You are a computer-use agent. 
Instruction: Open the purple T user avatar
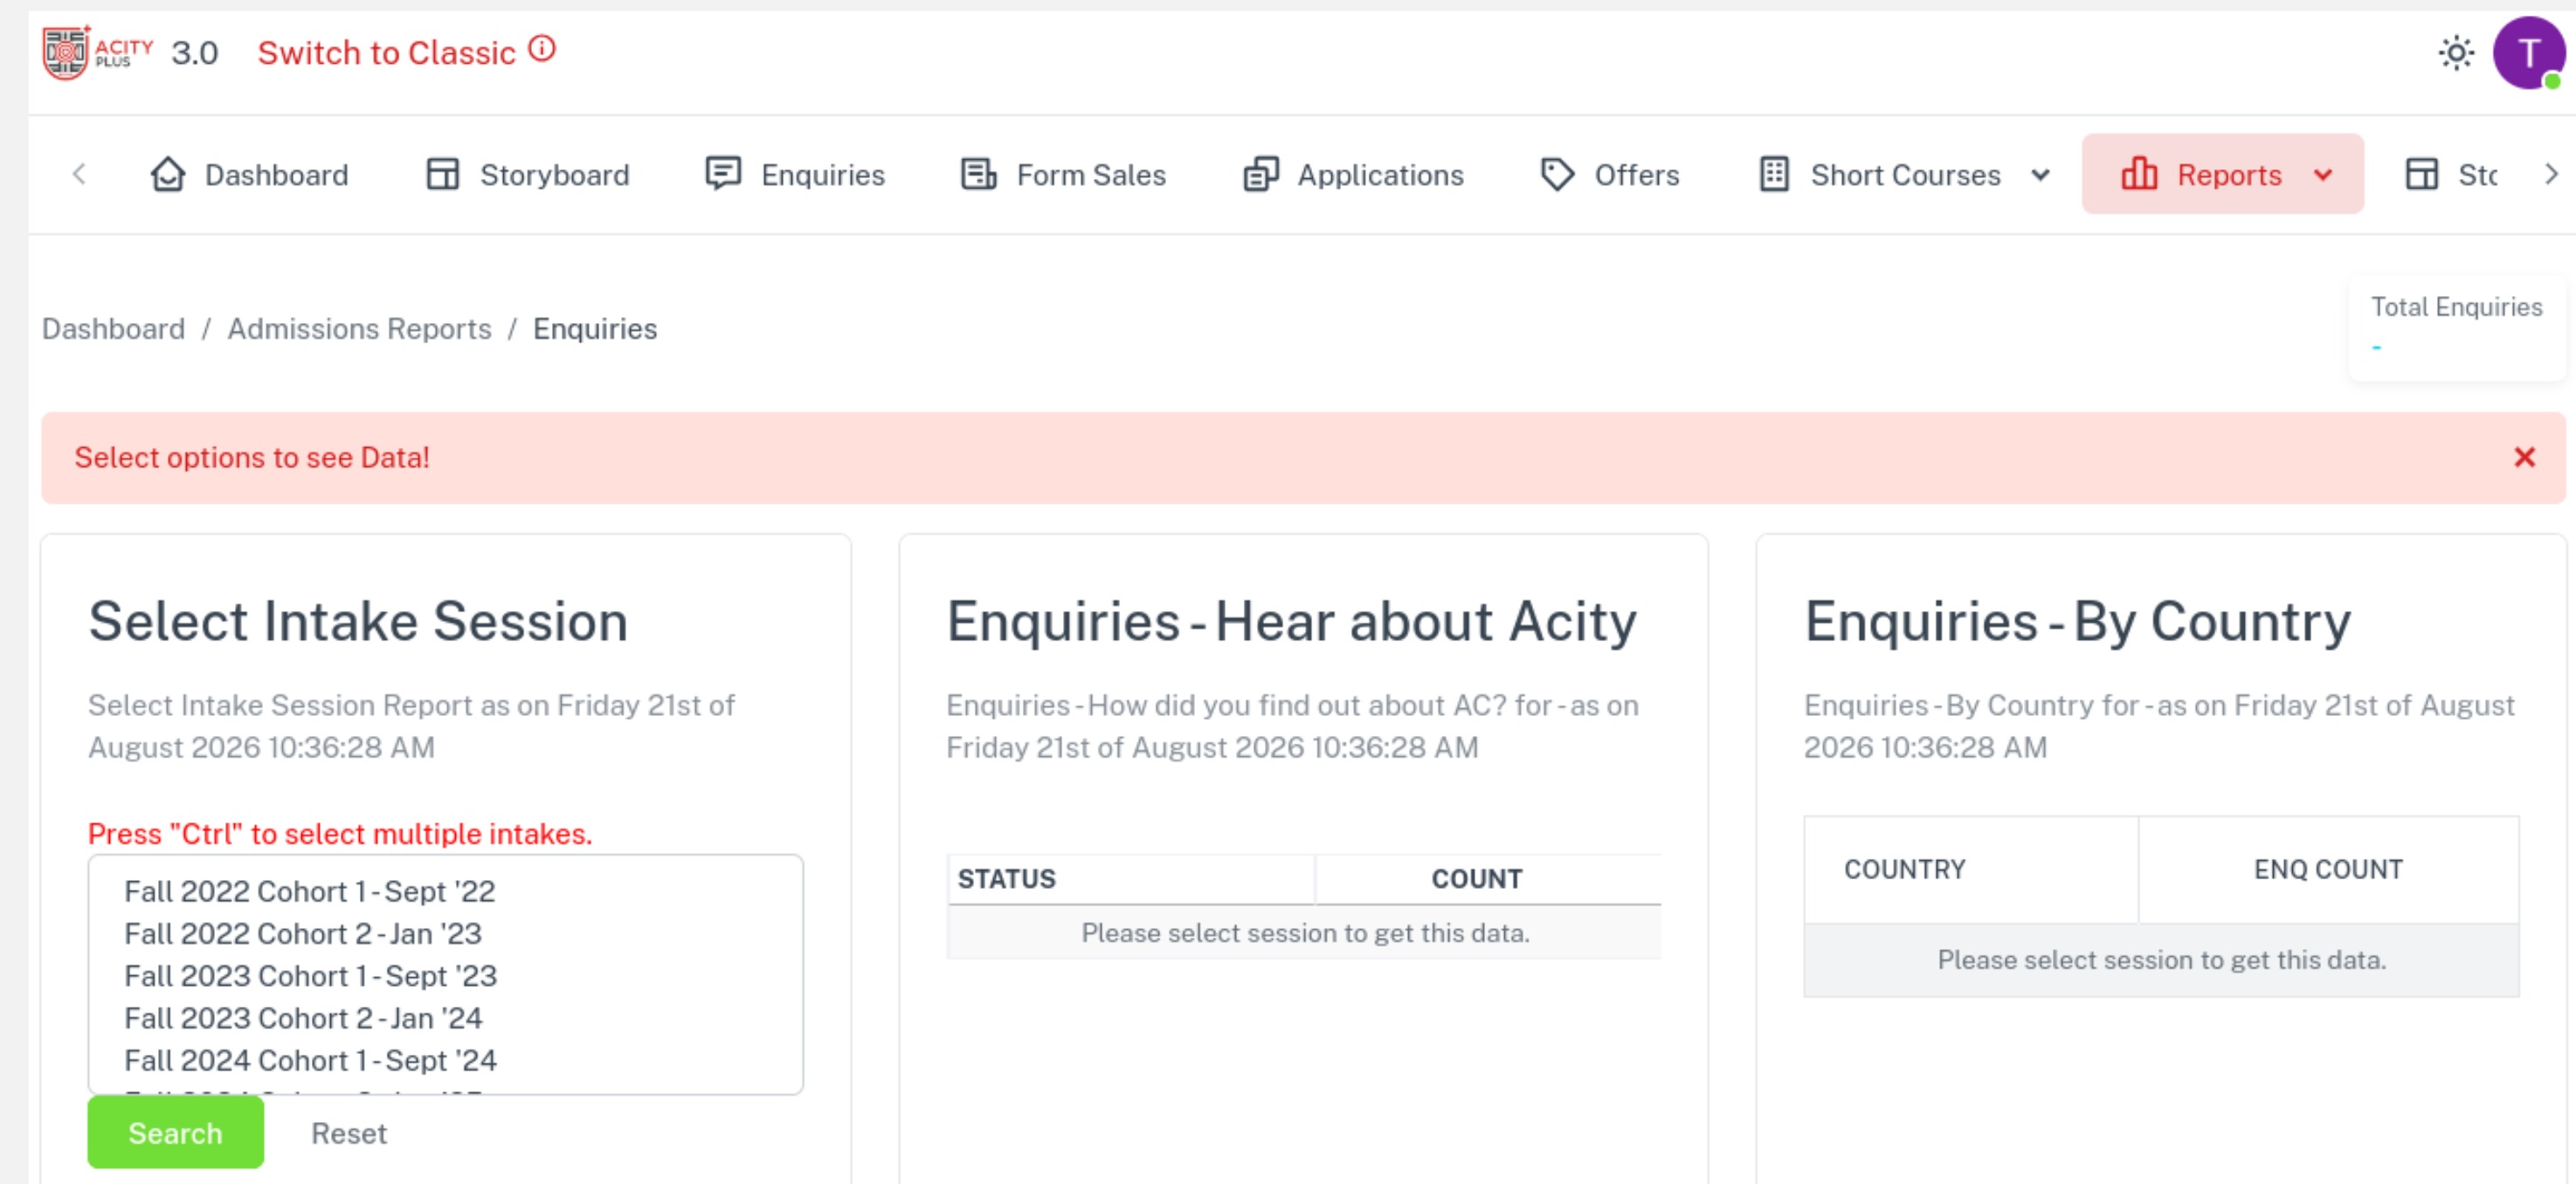click(x=2528, y=52)
